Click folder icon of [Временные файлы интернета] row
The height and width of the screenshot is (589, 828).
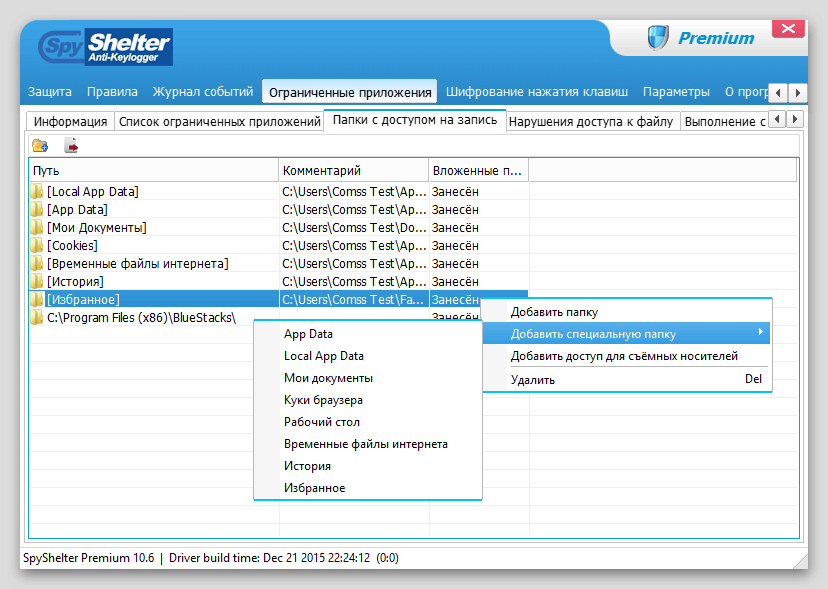pos(36,263)
